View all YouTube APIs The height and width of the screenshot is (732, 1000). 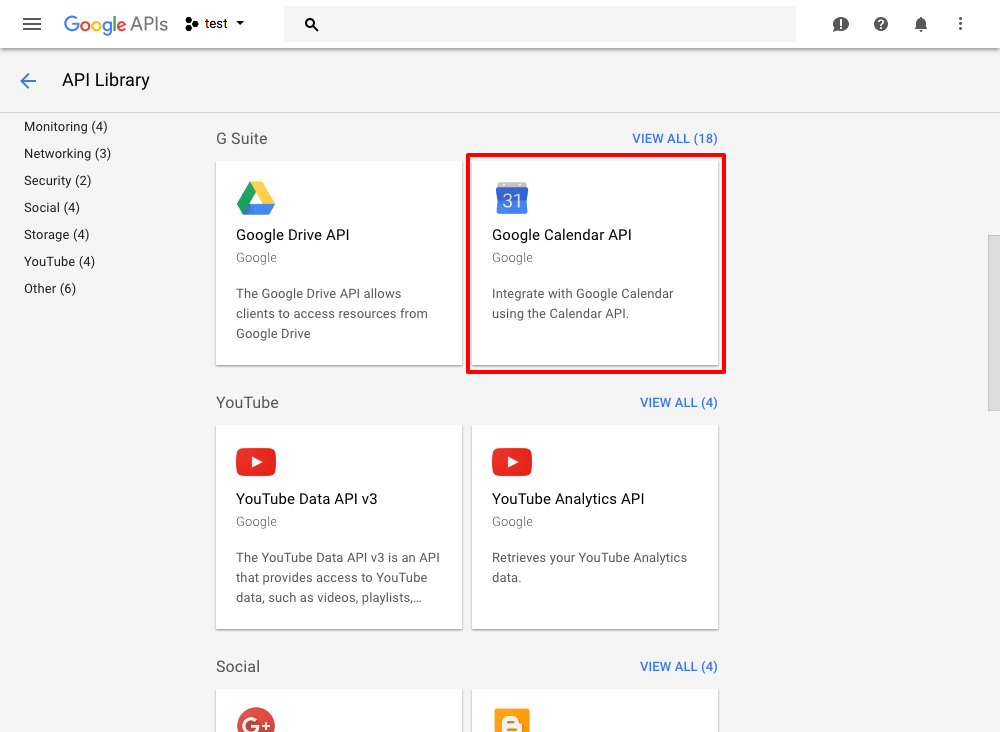[678, 403]
